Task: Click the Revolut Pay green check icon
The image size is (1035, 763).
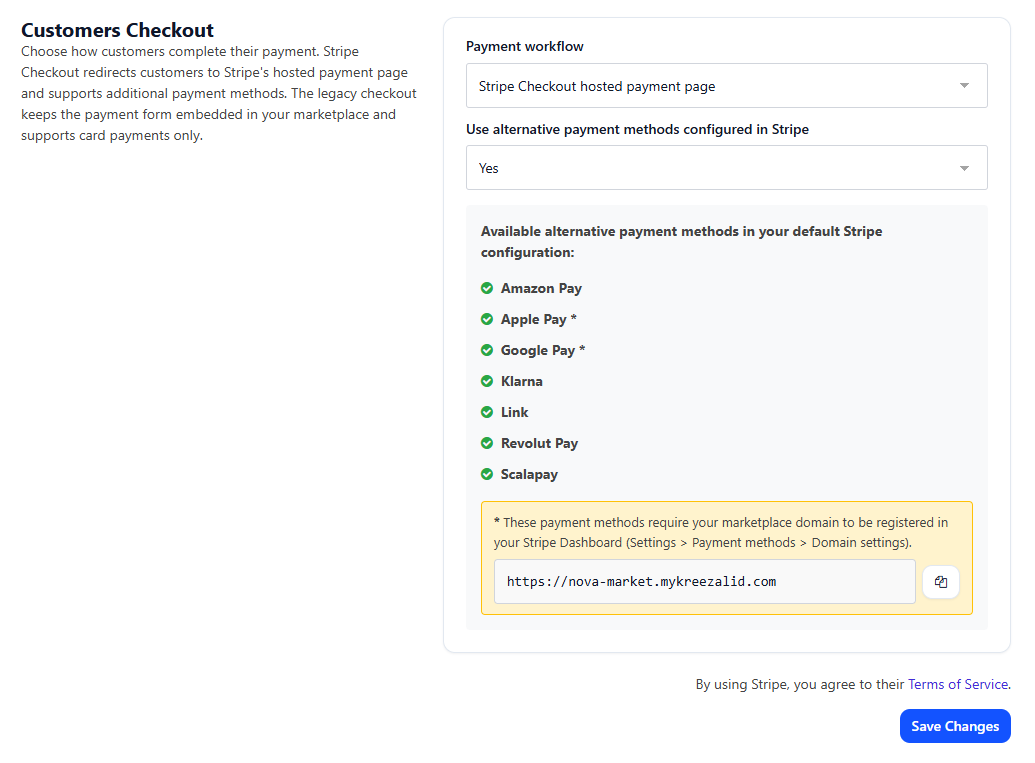Action: tap(487, 444)
